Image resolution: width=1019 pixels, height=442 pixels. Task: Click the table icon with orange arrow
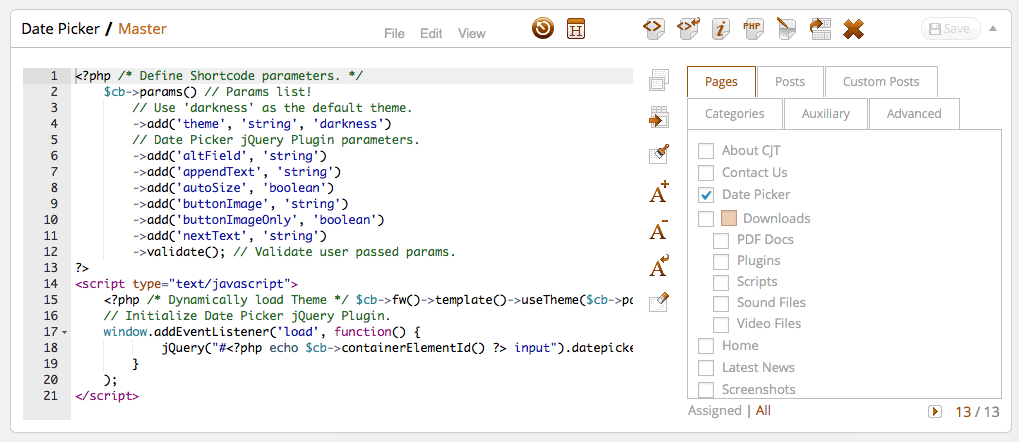(659, 117)
